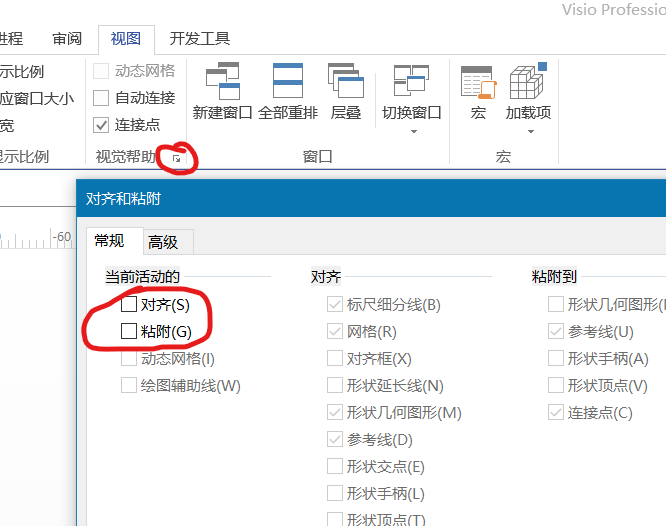Viewport: 666px width, 526px height.
Task: Enable the 粘附(G) checkbox
Action: pos(129,331)
